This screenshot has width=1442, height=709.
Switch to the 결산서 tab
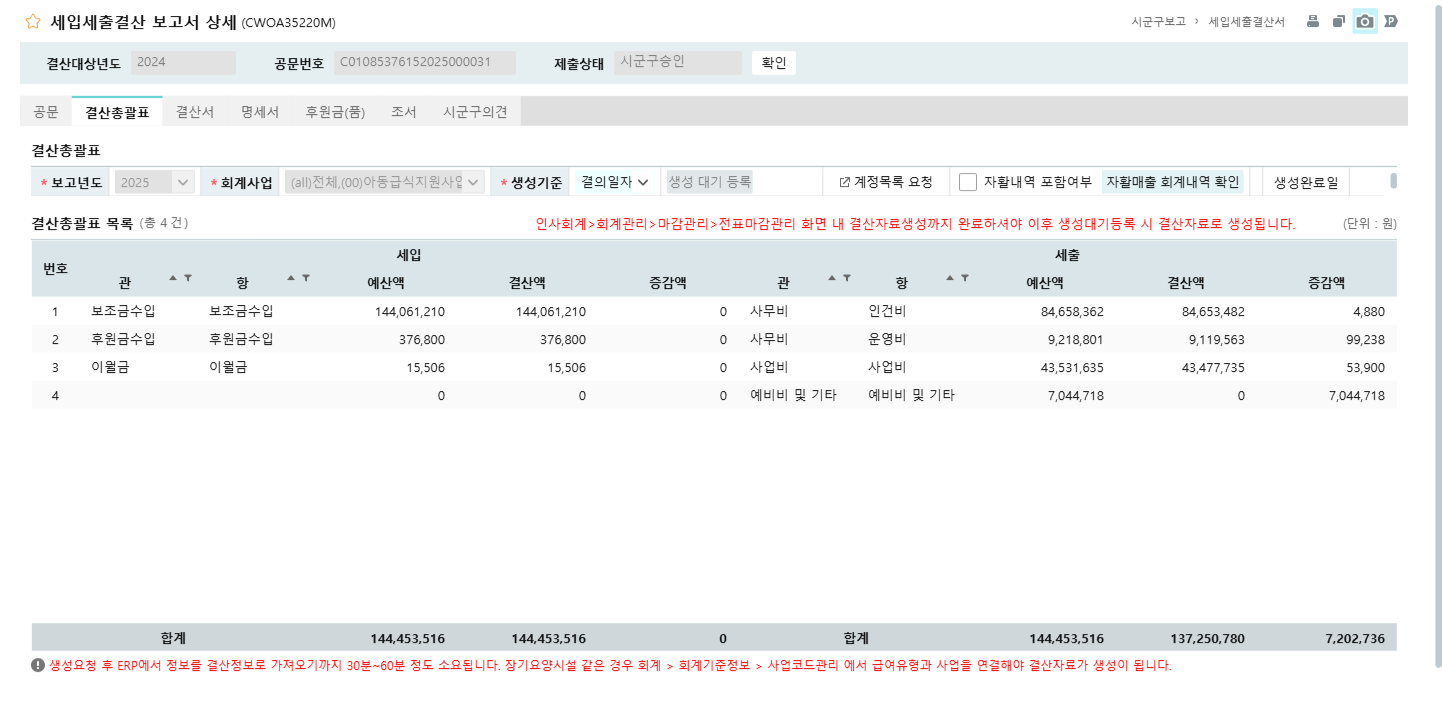click(x=195, y=112)
